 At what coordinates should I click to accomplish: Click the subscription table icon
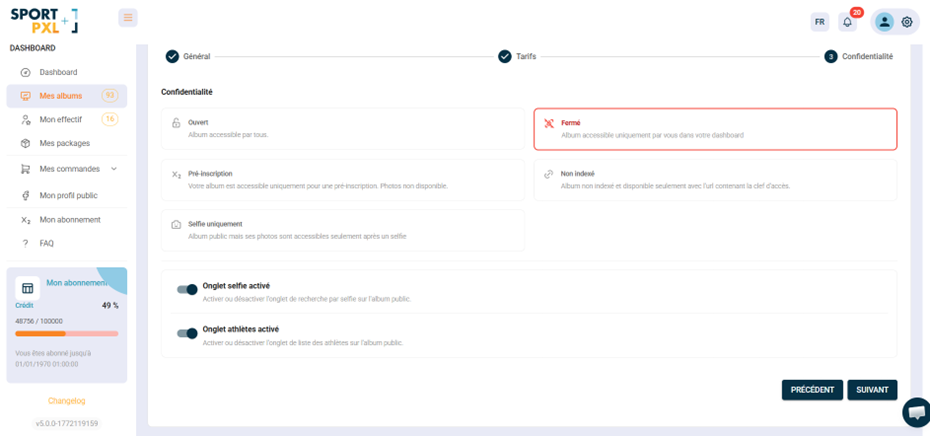[28, 288]
